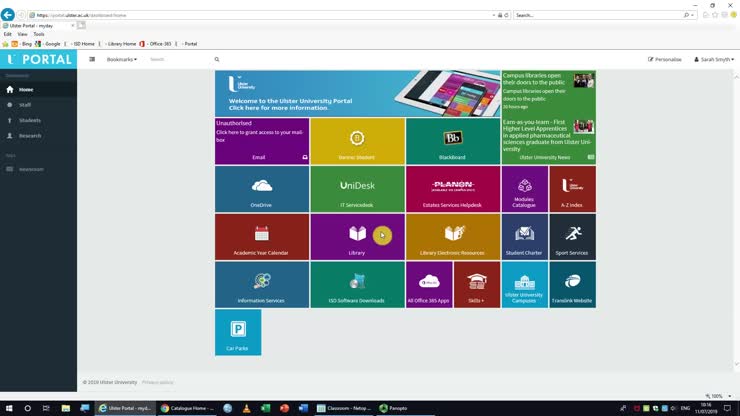Open the Car Parks tile

238,332
